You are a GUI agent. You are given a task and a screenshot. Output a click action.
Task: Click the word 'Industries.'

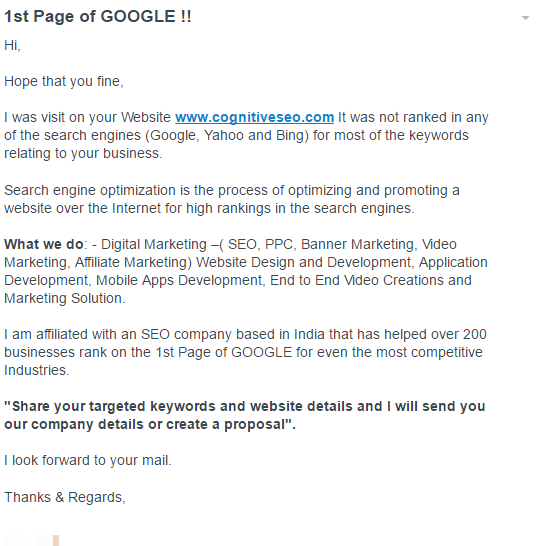[37, 370]
